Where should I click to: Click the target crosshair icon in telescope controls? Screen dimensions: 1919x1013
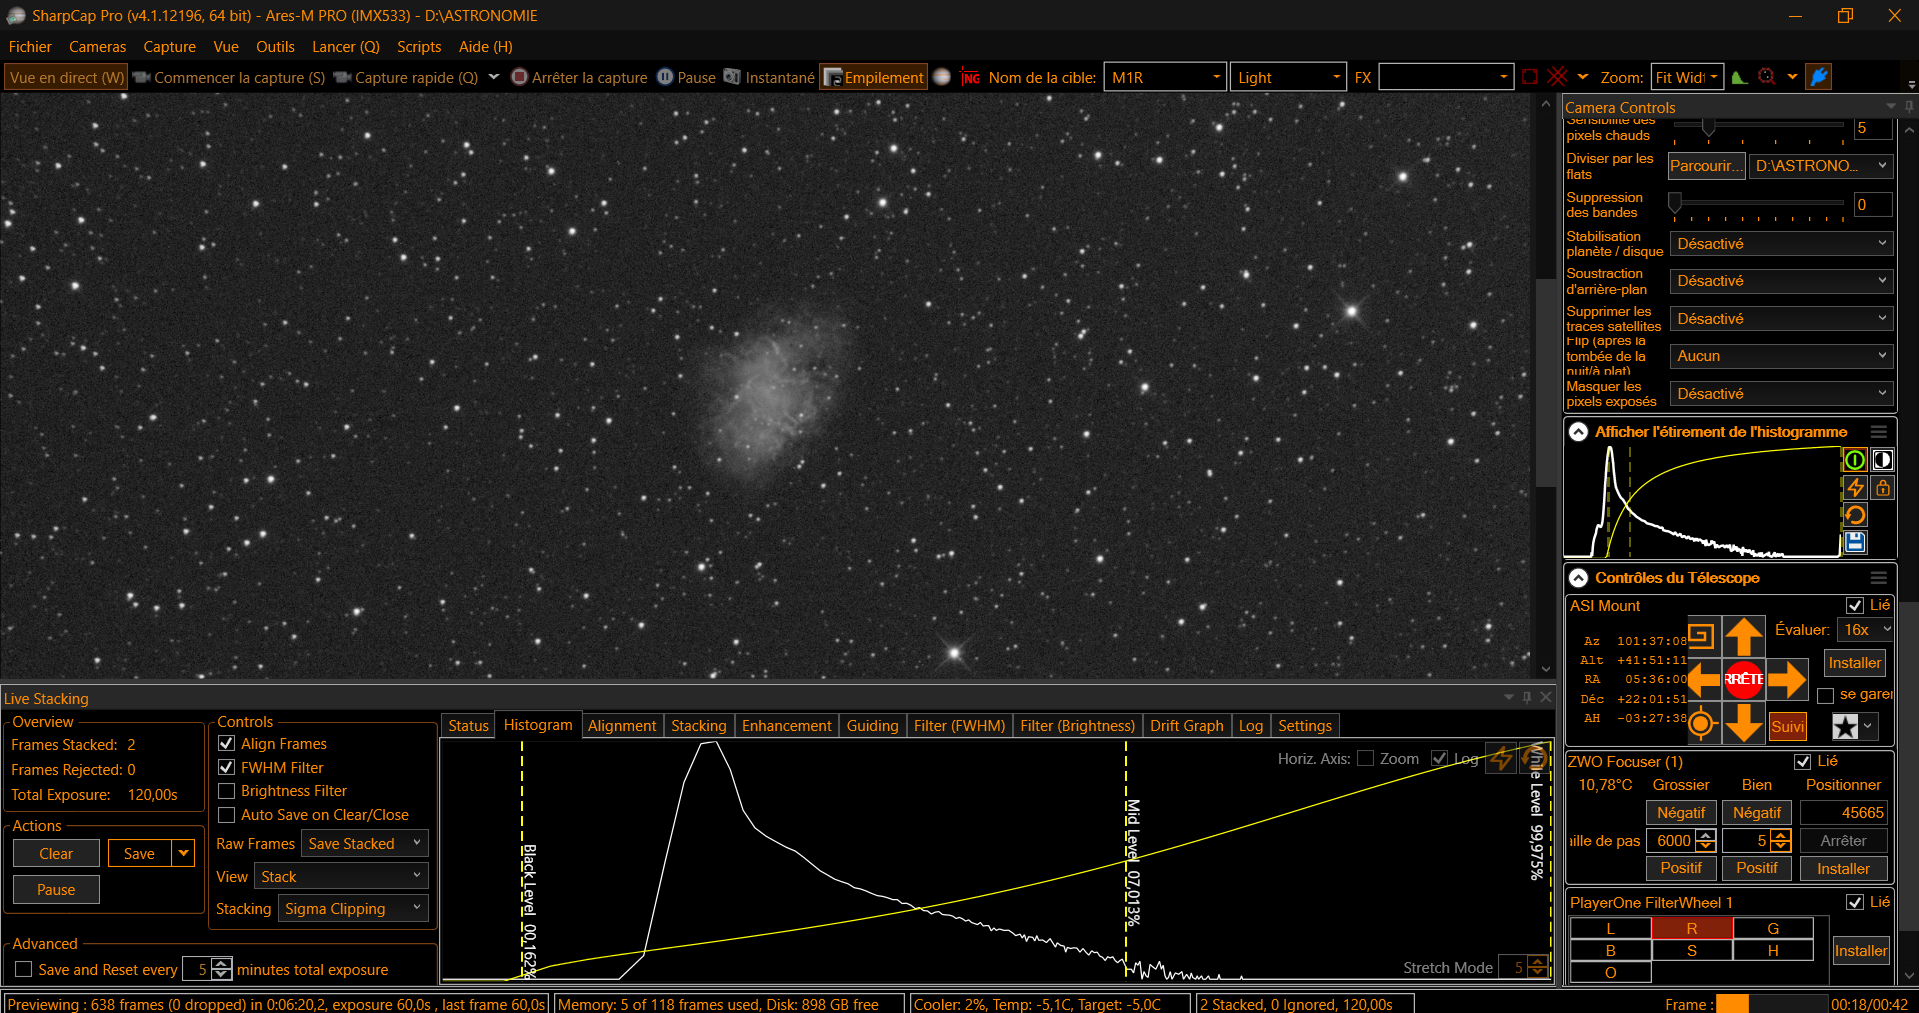pyautogui.click(x=1702, y=723)
